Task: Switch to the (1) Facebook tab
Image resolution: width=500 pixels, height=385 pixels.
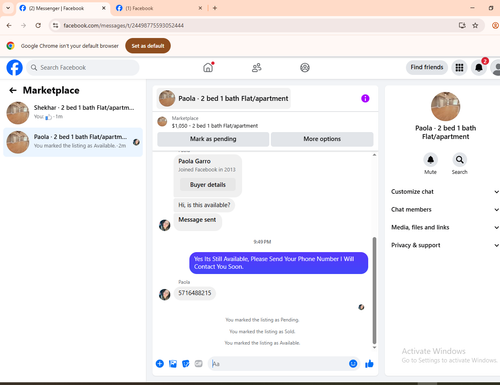Action: tap(159, 8)
